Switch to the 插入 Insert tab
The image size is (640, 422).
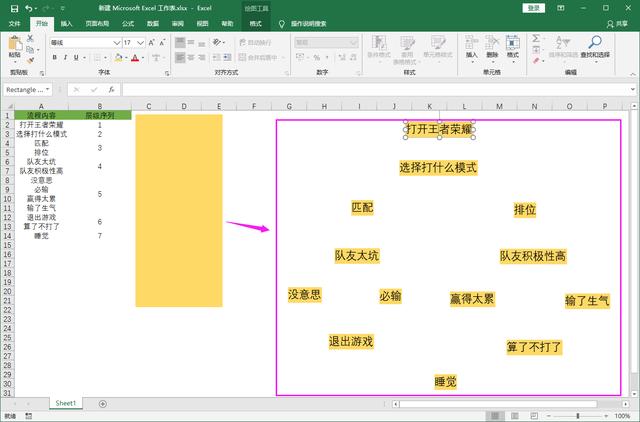pyautogui.click(x=66, y=24)
